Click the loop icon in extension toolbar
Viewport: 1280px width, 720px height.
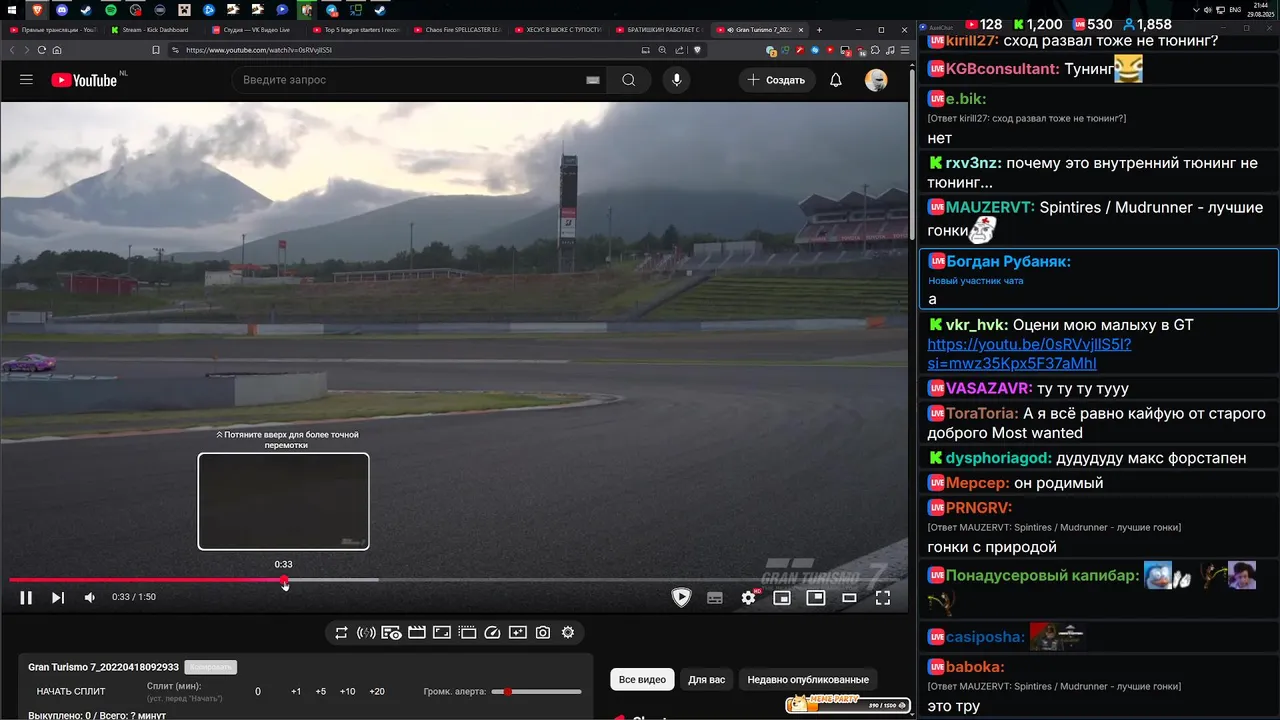[341, 632]
